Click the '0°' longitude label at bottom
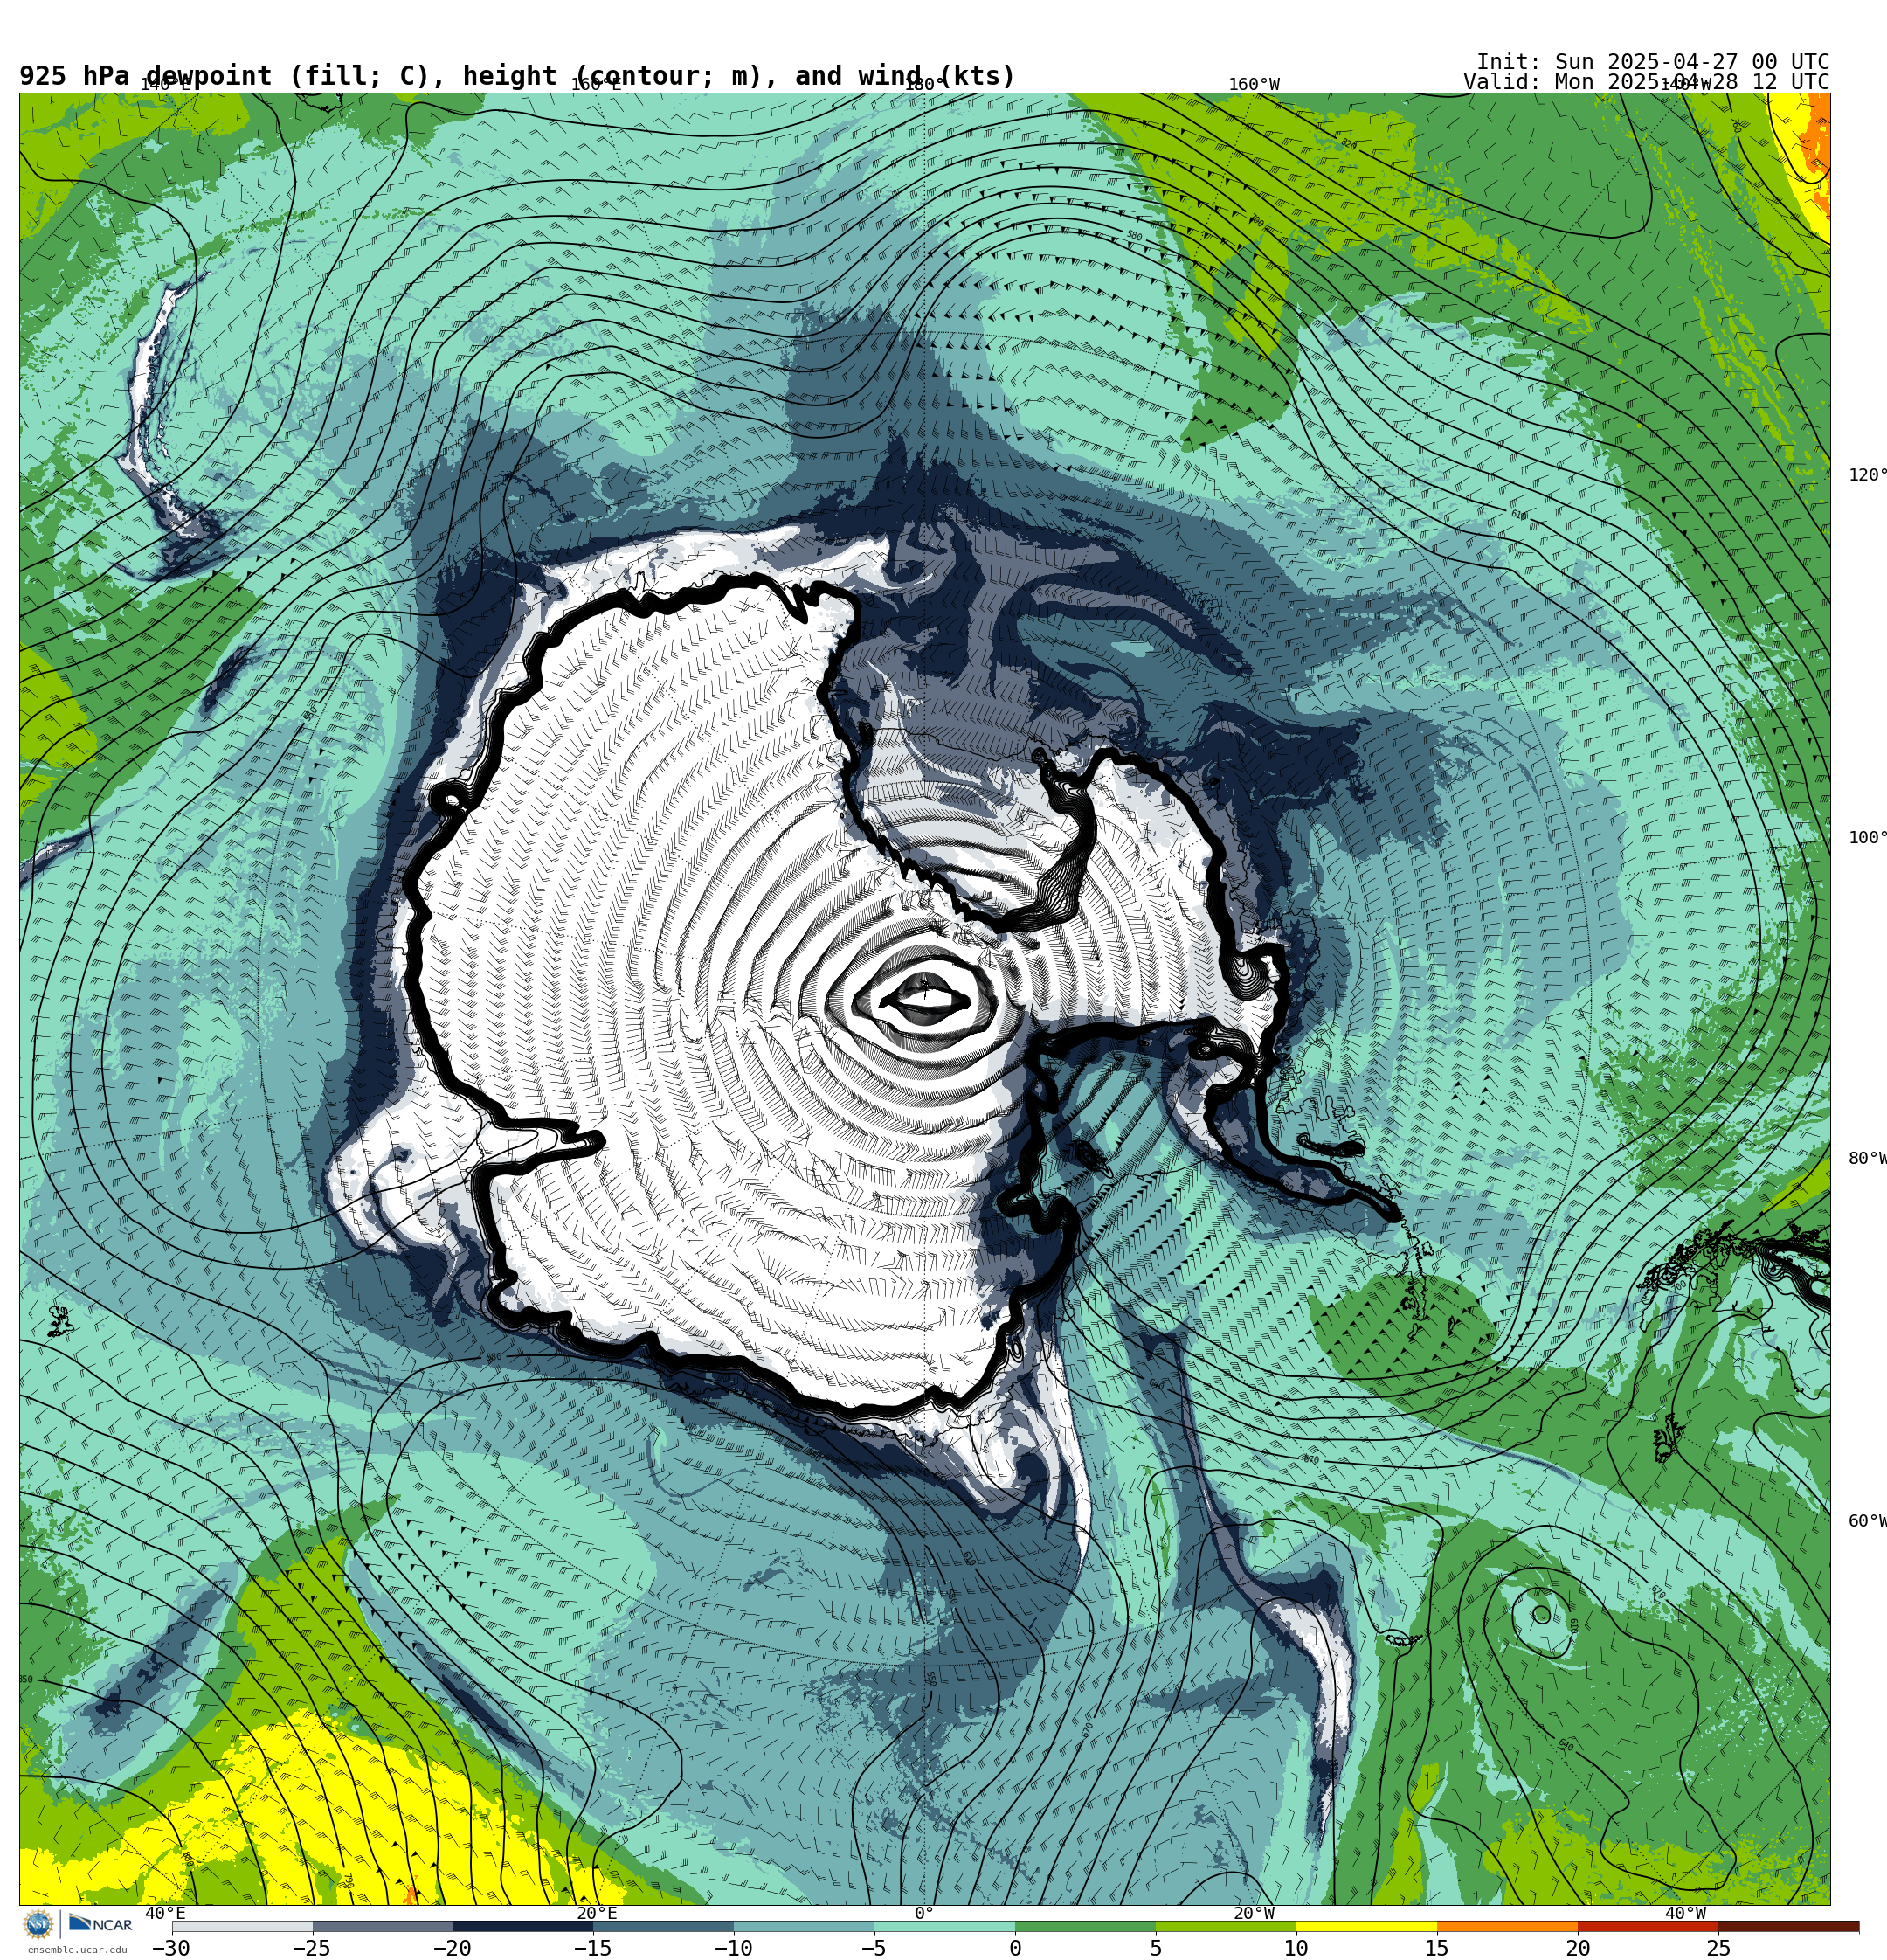 click(x=924, y=1914)
